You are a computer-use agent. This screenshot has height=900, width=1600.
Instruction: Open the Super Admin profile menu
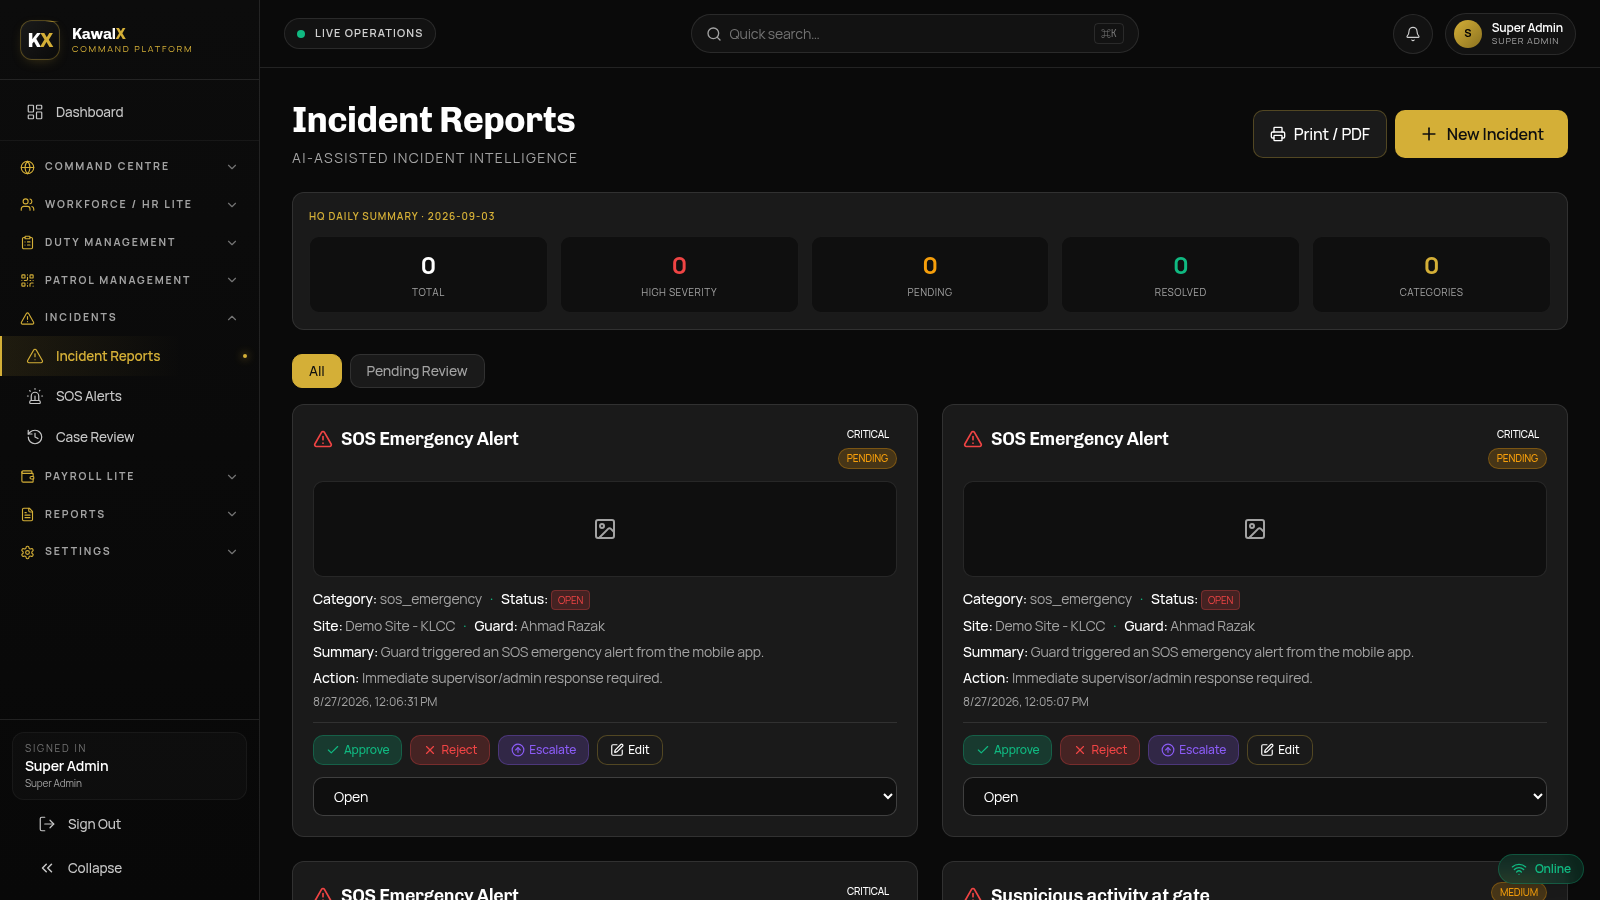[x=1510, y=34]
